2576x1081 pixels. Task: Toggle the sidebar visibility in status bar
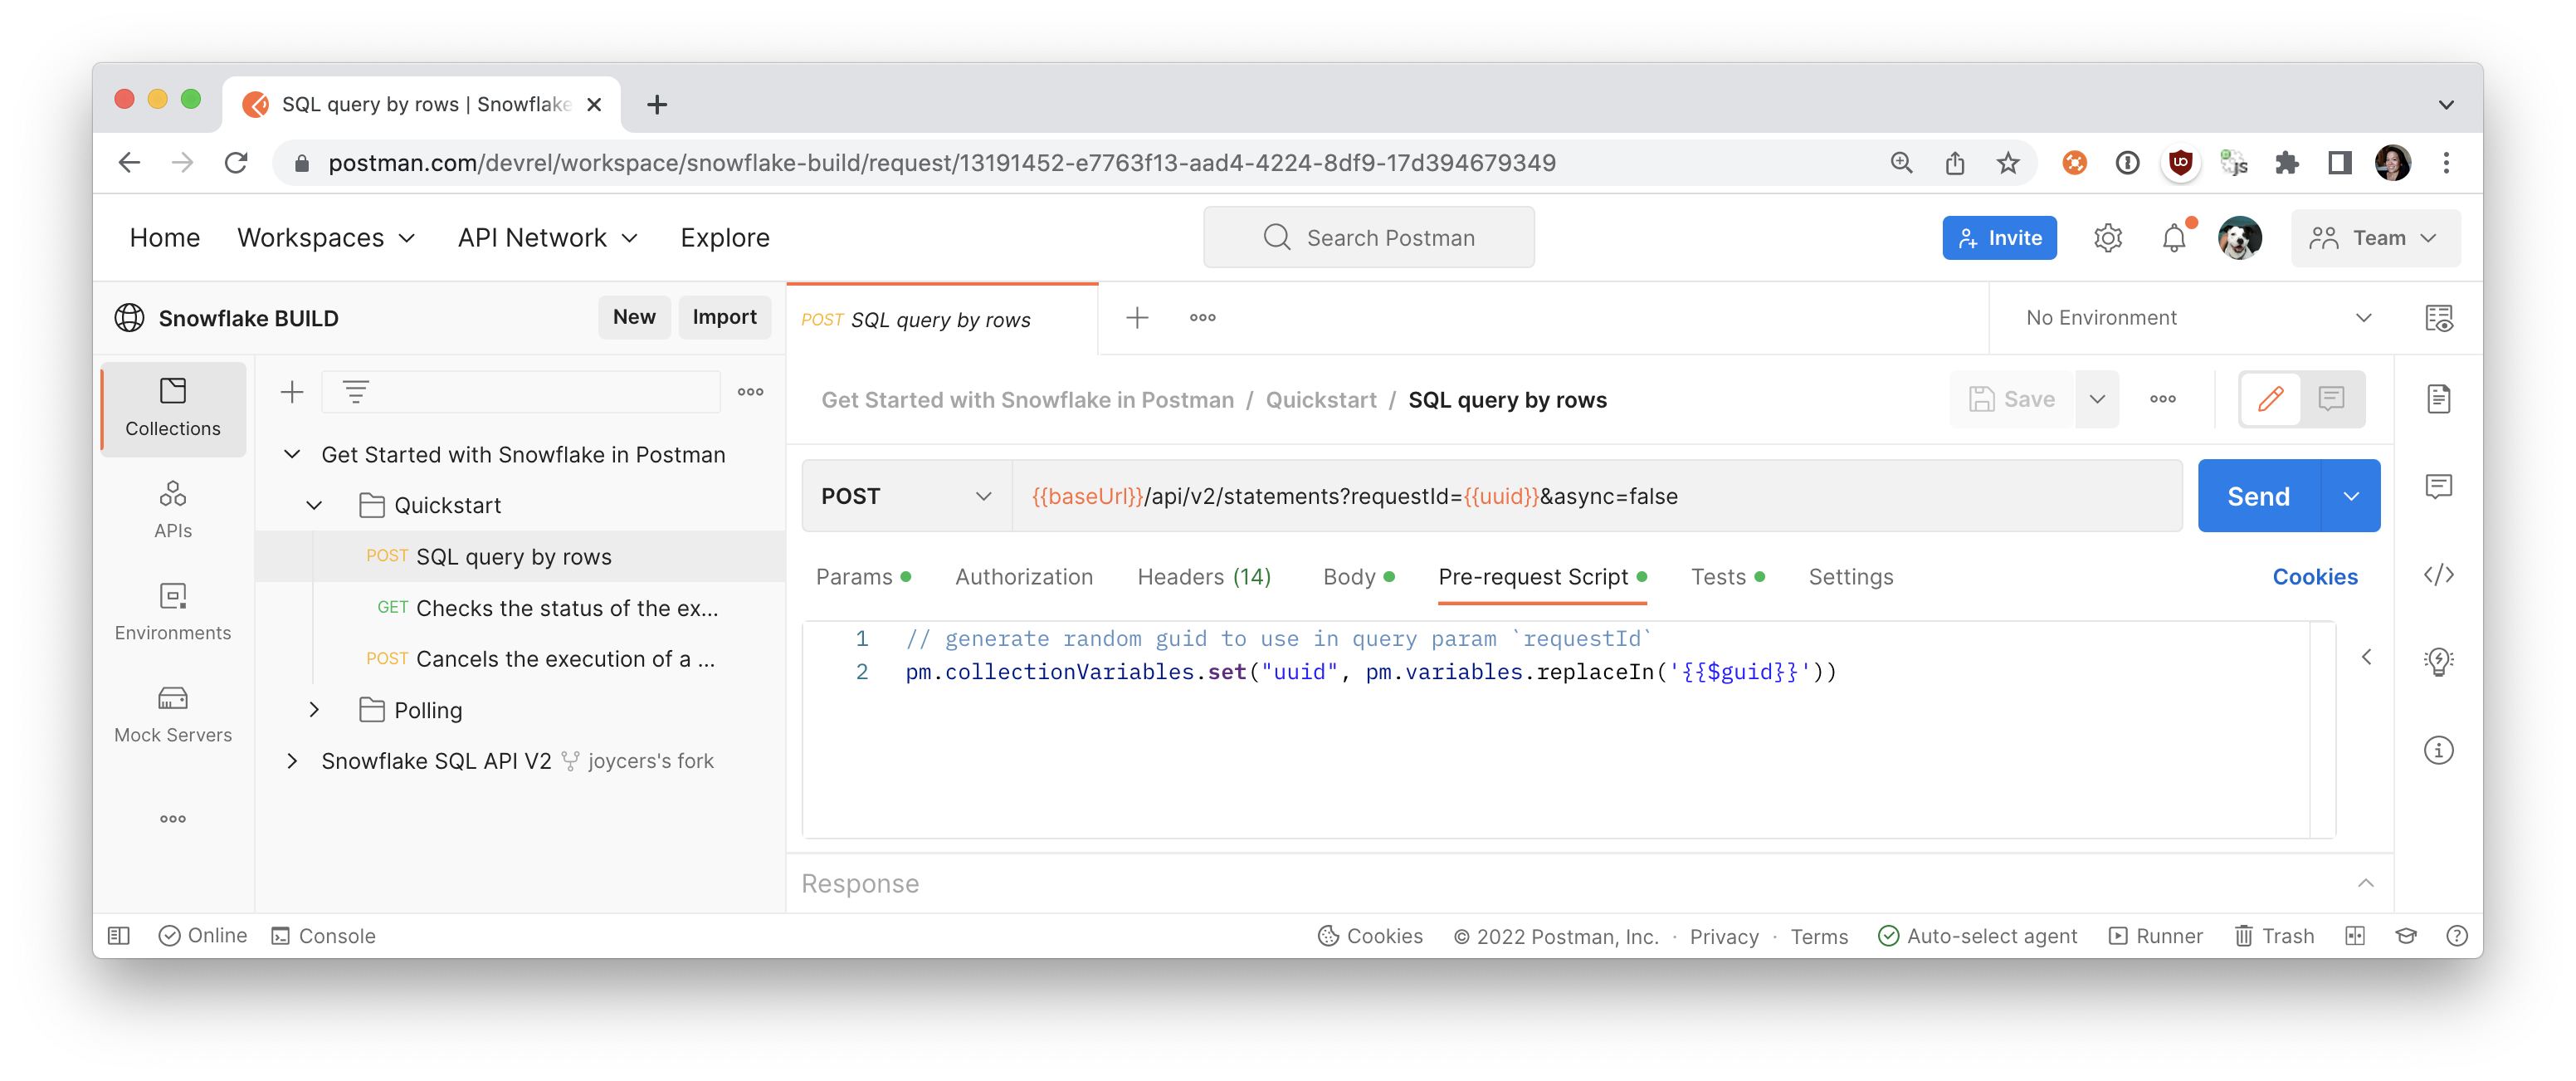tap(119, 935)
